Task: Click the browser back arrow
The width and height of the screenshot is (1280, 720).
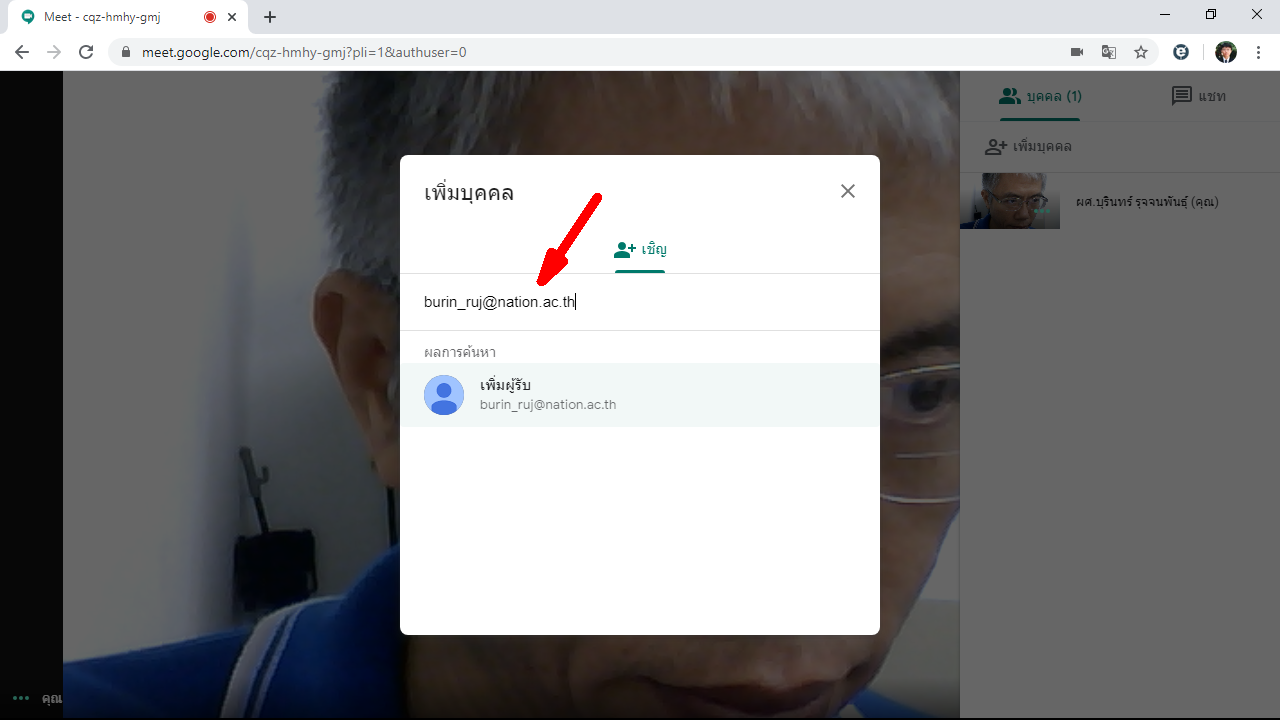Action: (x=22, y=52)
